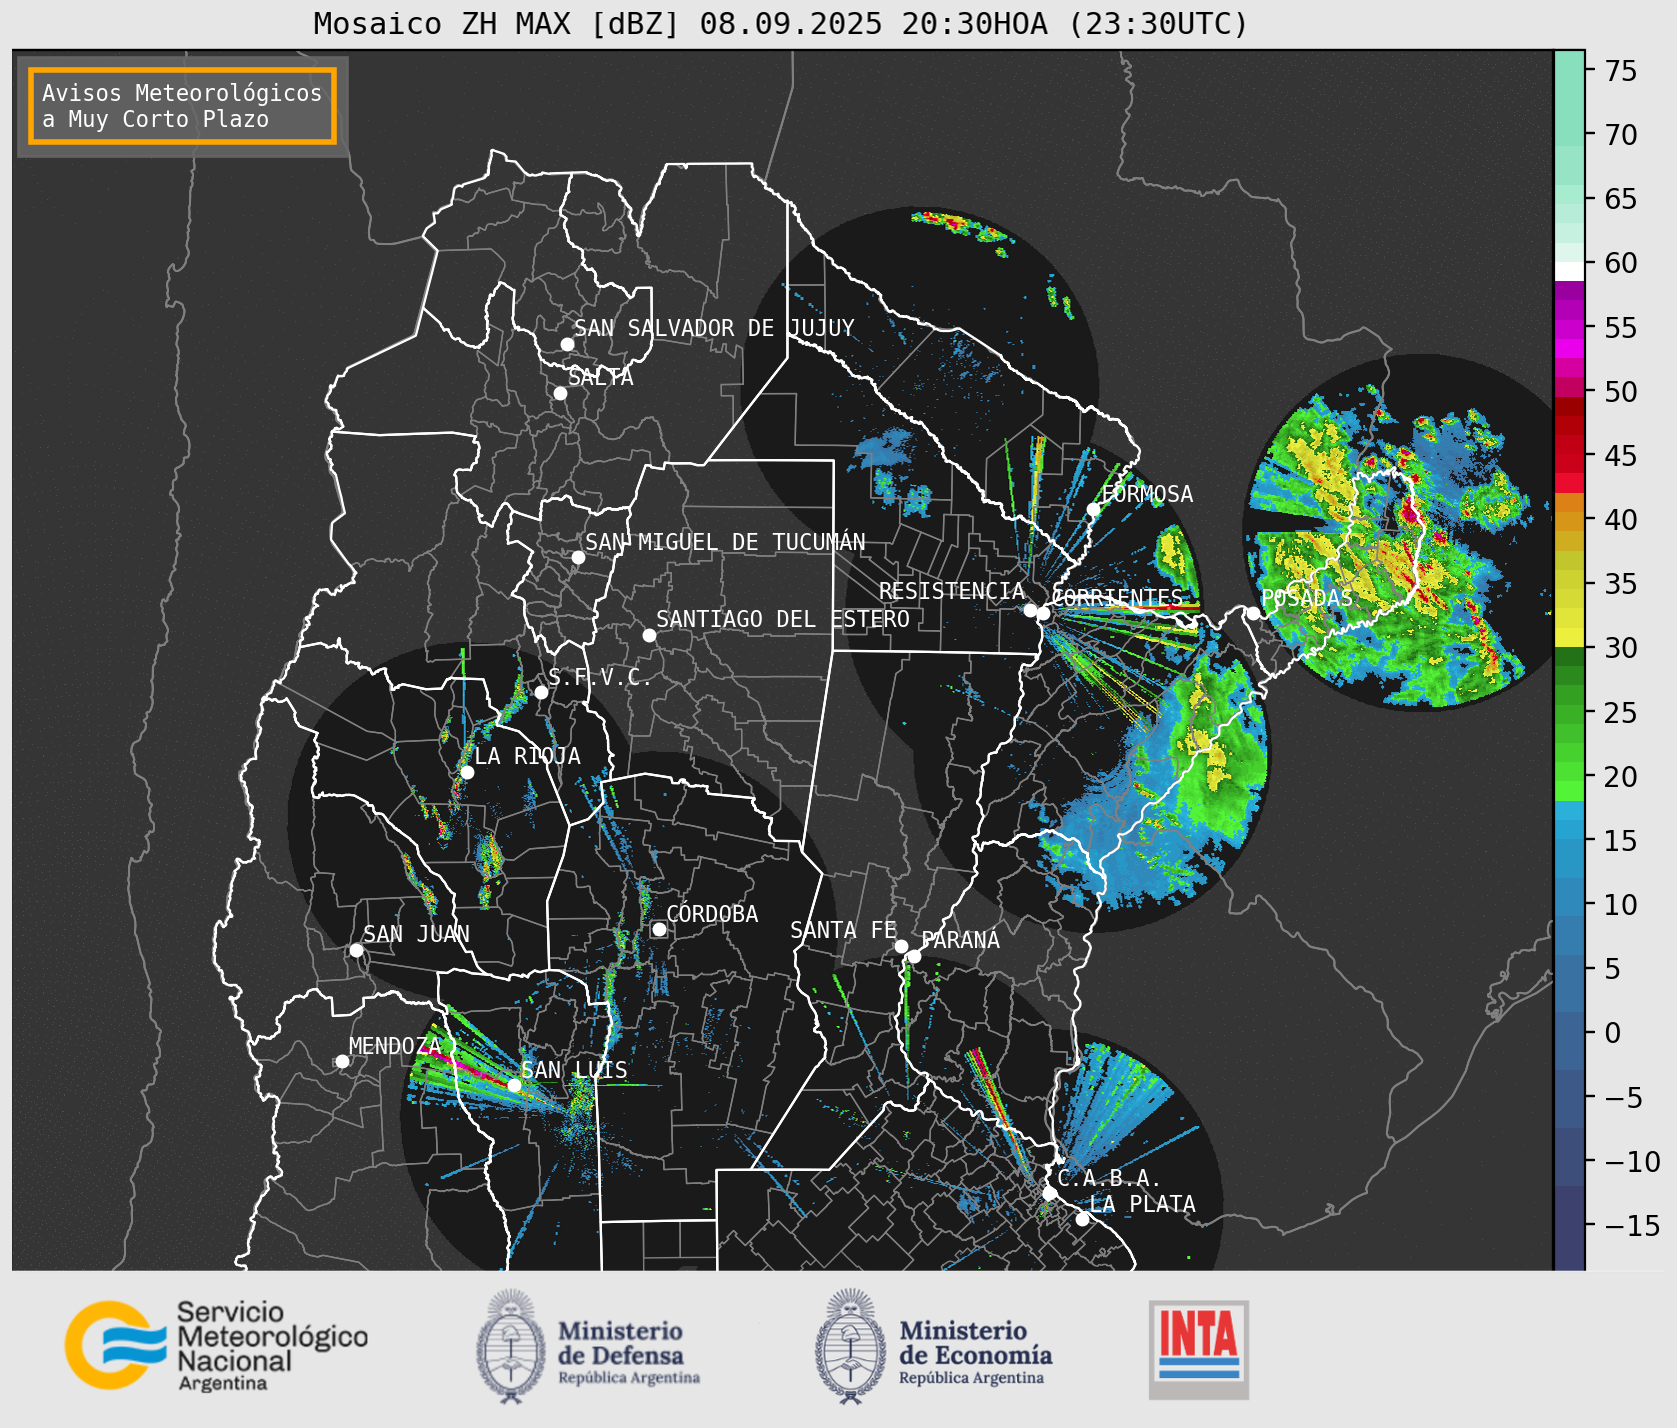This screenshot has width=1677, height=1428.
Task: Click the colorbar tick label −10
Action: pyautogui.click(x=1632, y=1161)
